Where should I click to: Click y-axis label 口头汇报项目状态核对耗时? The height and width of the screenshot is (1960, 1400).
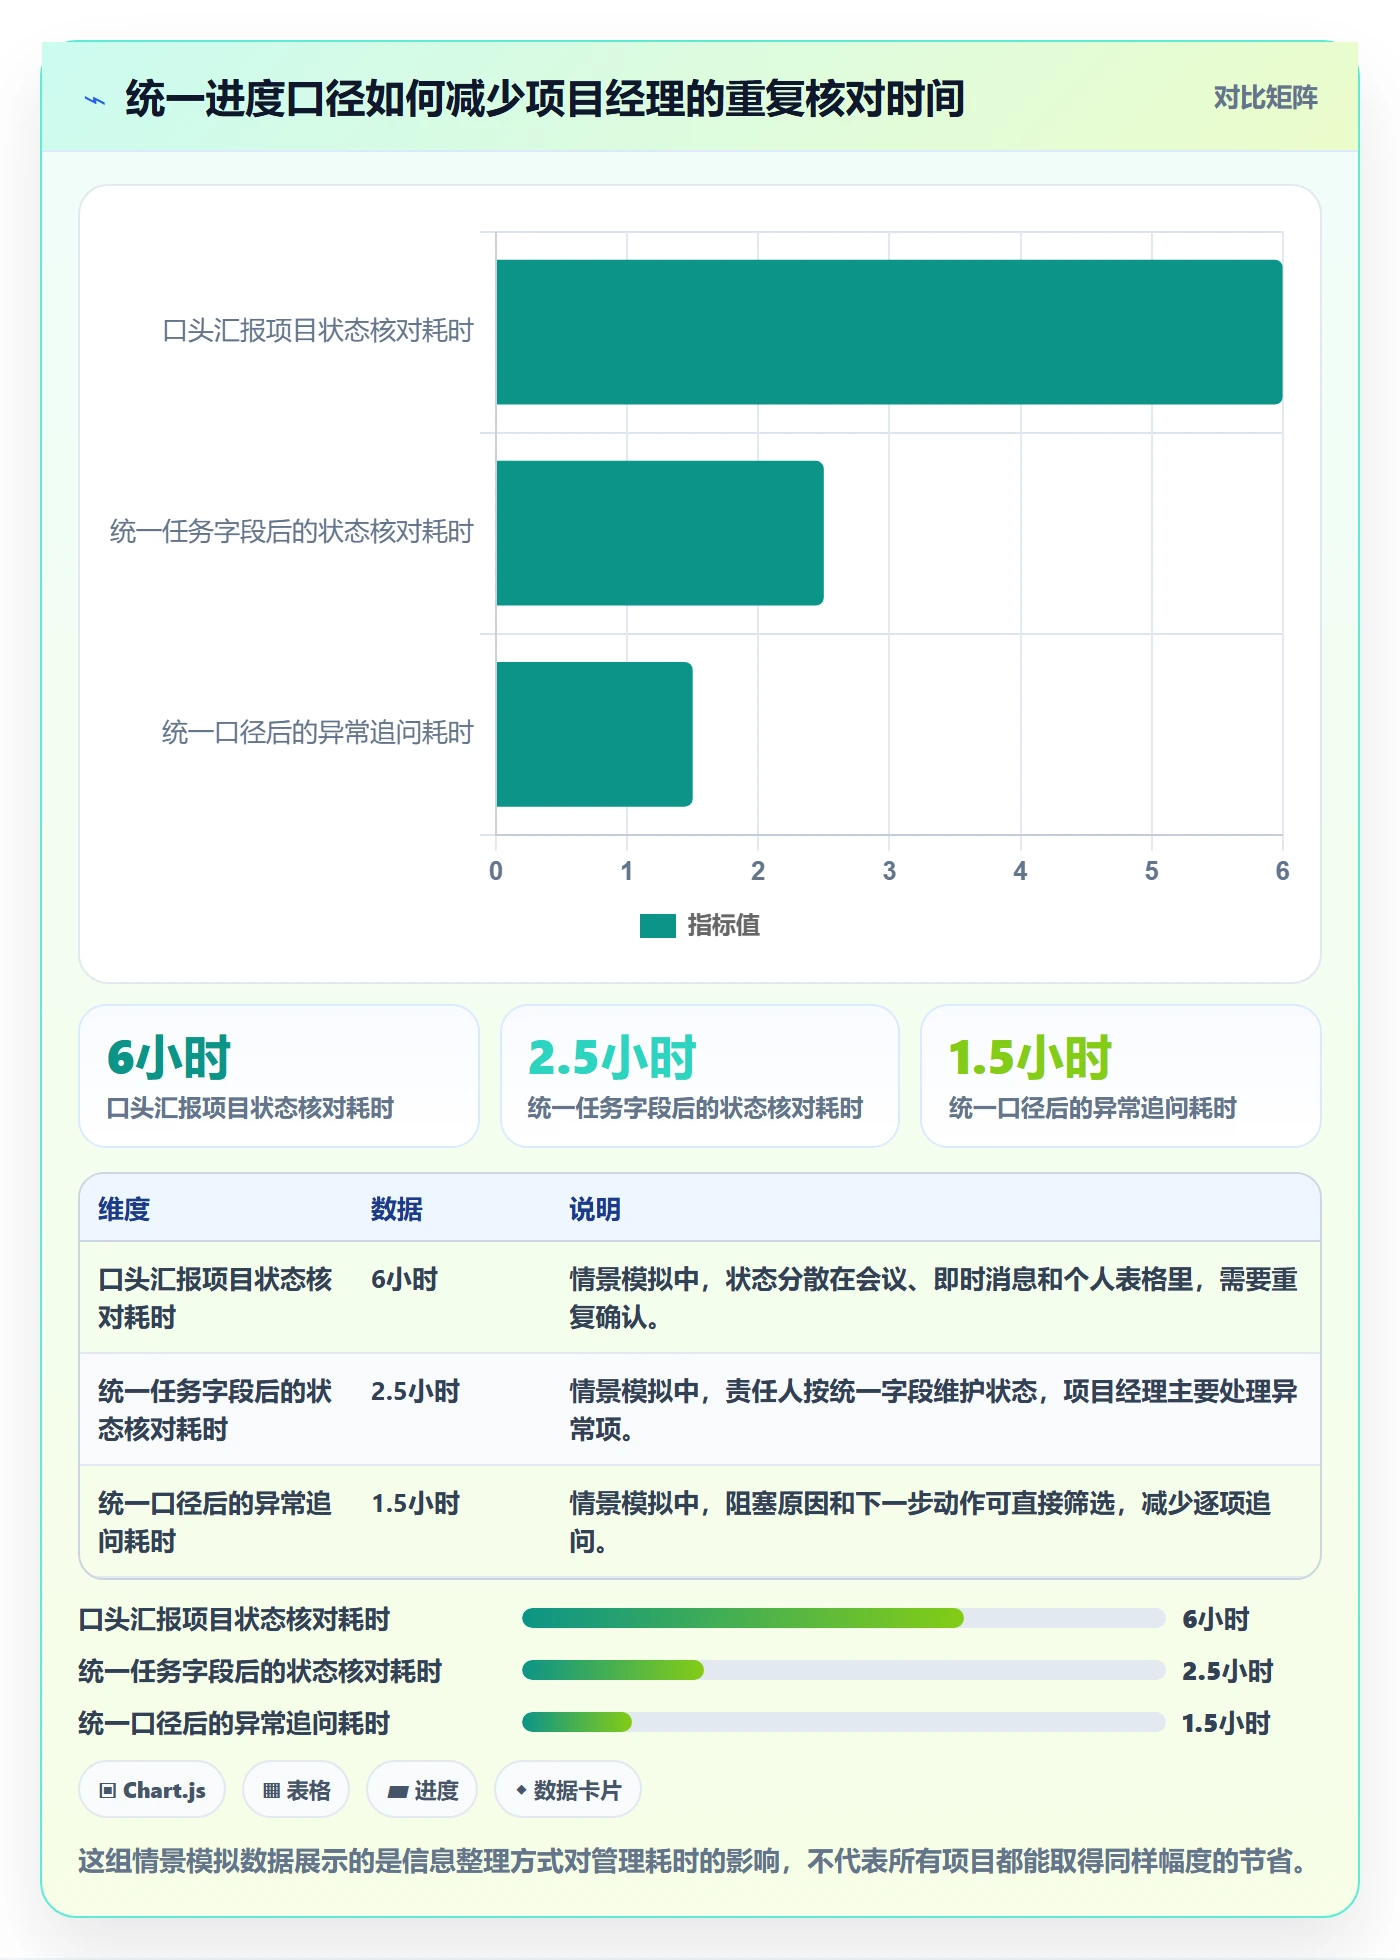(x=318, y=331)
